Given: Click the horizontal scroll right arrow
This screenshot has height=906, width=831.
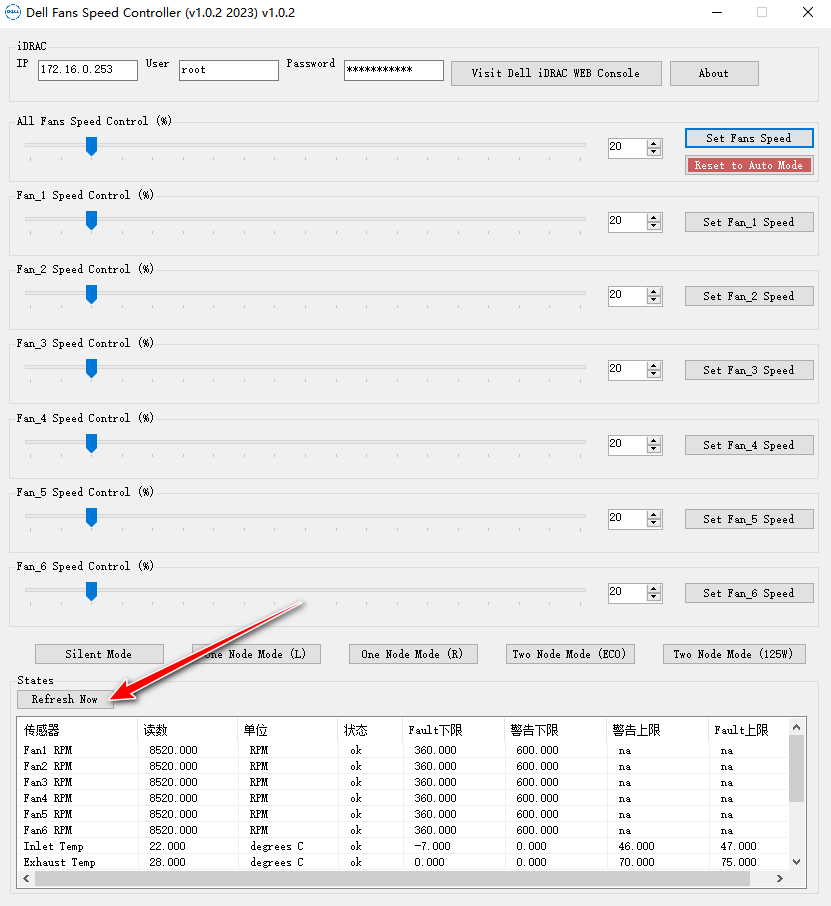Looking at the screenshot, I should point(780,878).
